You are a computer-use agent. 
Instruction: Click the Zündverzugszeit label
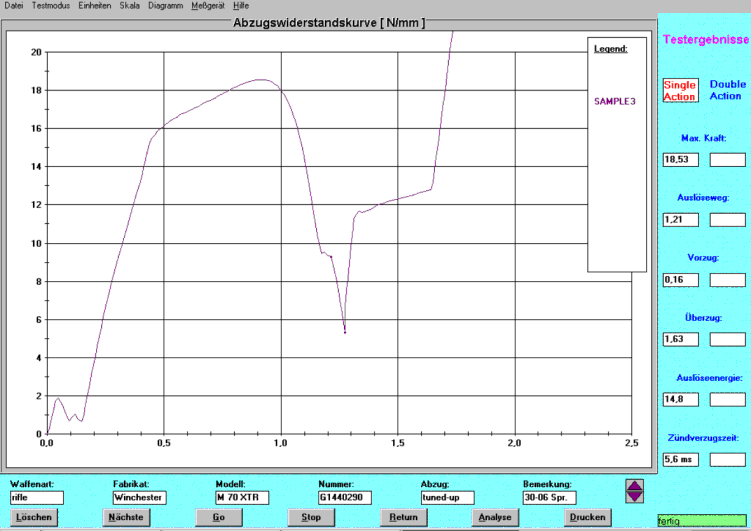(x=703, y=438)
